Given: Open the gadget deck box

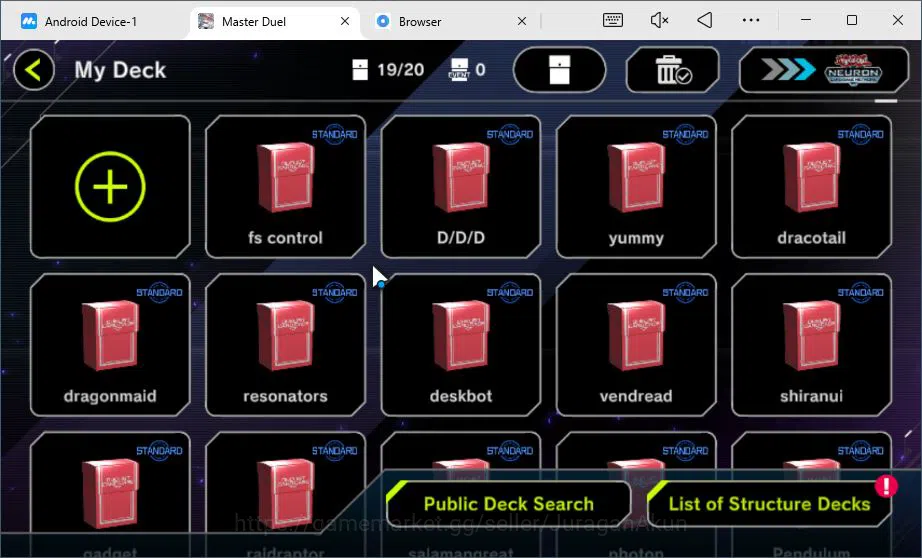Looking at the screenshot, I should tap(110, 494).
